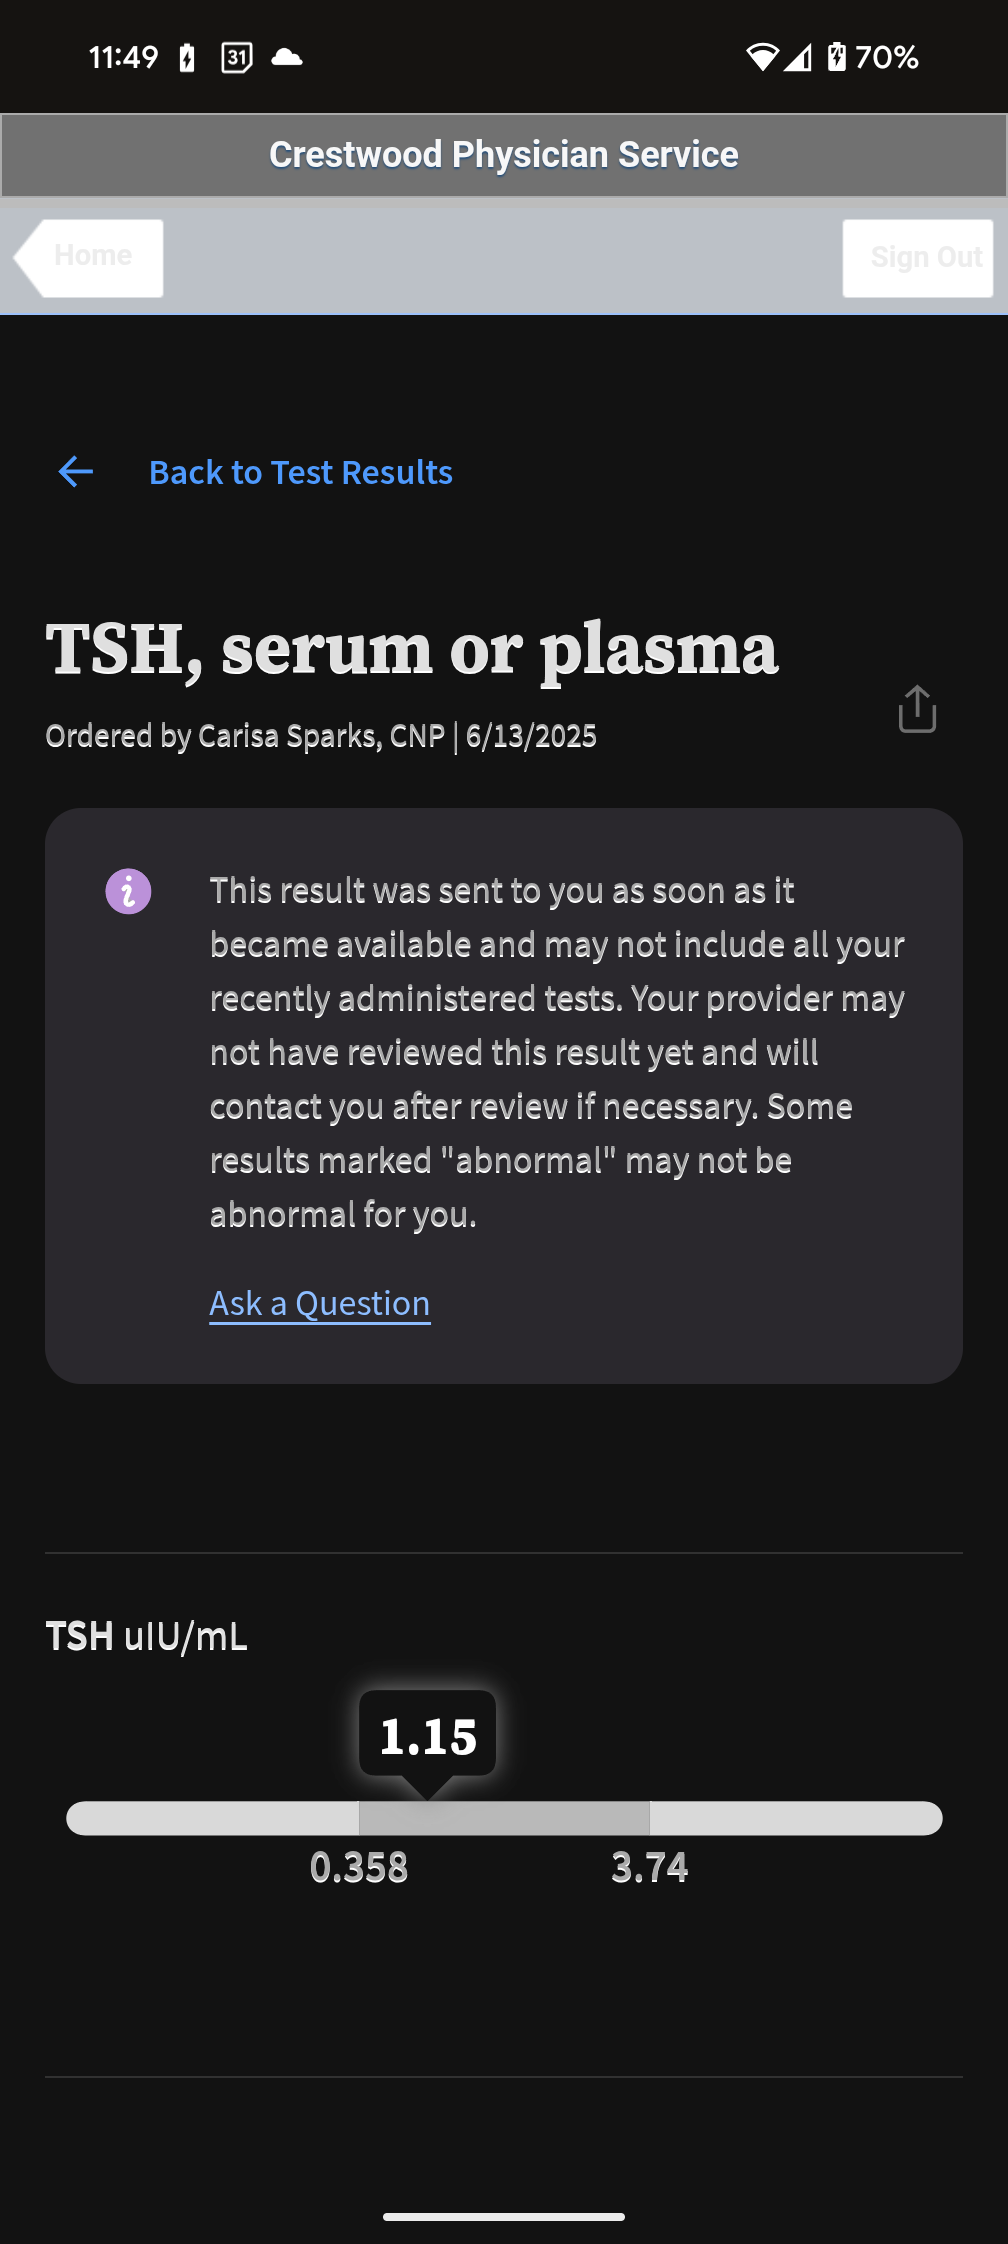The image size is (1008, 2244).
Task: Tap the 11:49 clock in the status bar
Action: 124,57
